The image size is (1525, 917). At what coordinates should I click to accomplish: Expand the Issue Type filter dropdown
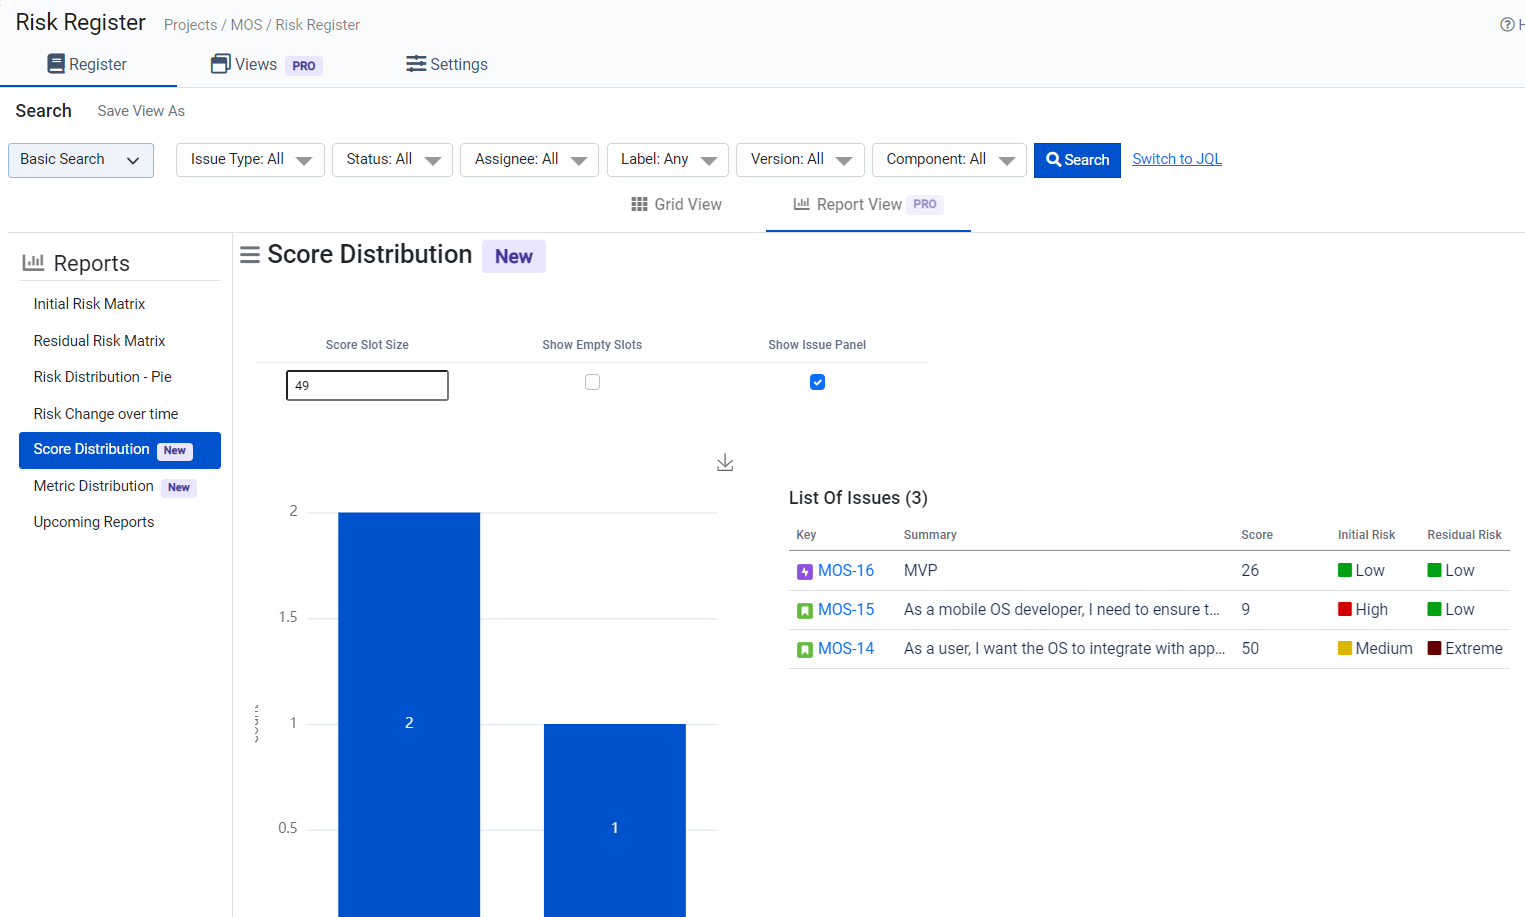(x=250, y=160)
